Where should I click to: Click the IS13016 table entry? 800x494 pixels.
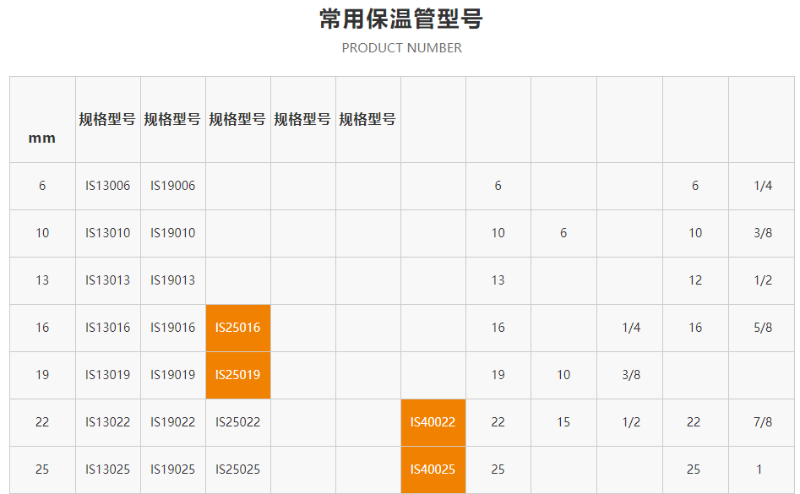pyautogui.click(x=107, y=328)
